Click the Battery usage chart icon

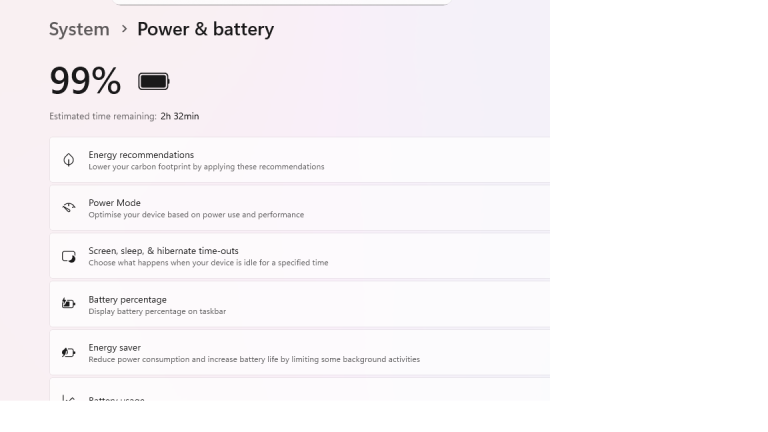pos(69,397)
